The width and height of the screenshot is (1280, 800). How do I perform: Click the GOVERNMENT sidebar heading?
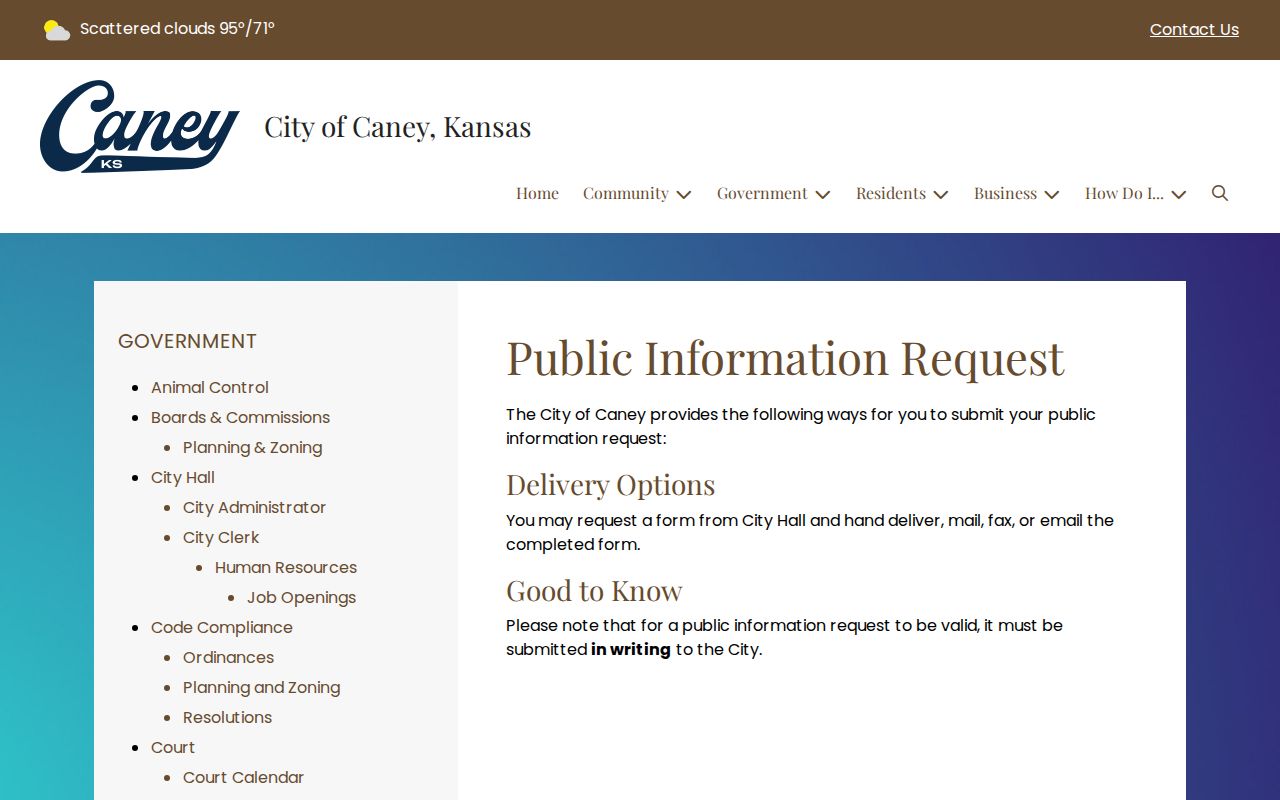pos(187,341)
